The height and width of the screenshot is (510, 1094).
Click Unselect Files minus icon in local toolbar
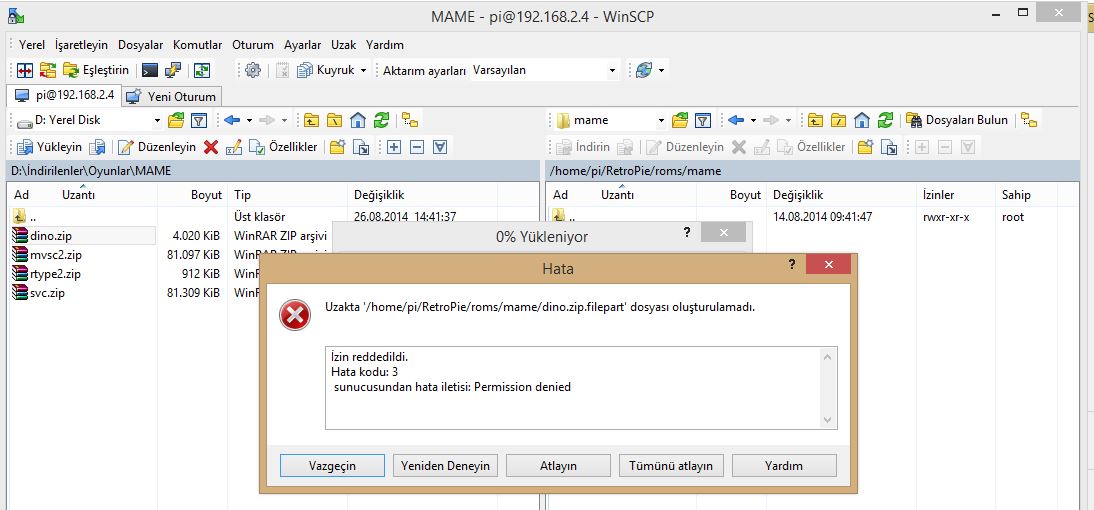click(417, 147)
